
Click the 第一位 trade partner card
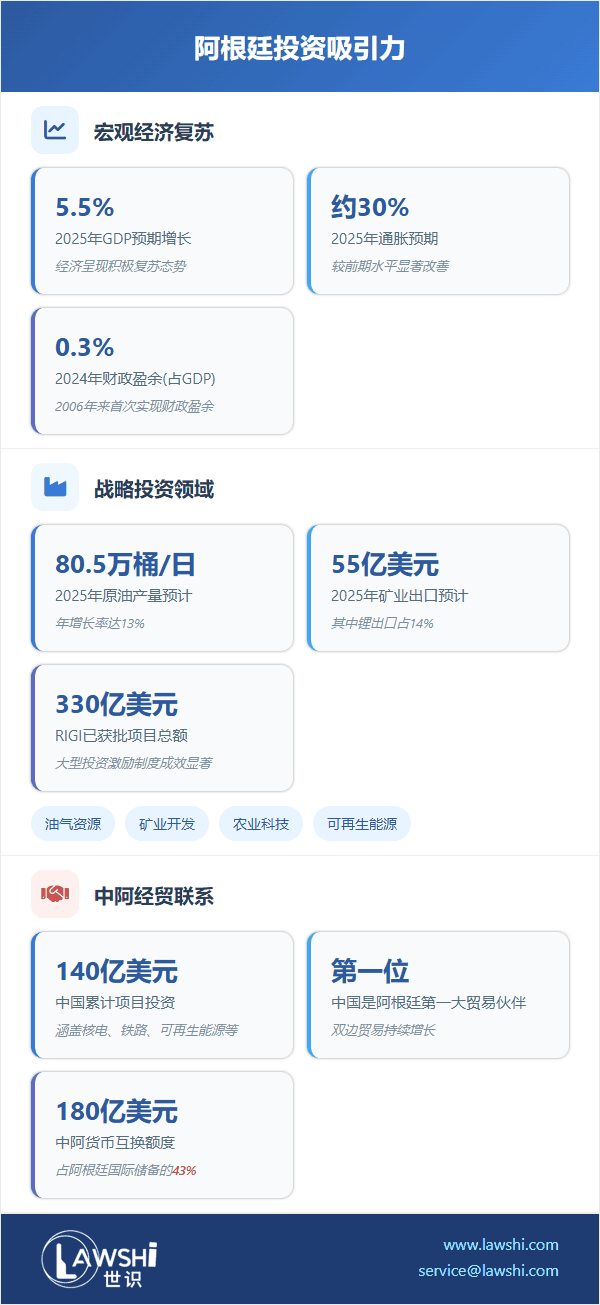click(438, 995)
